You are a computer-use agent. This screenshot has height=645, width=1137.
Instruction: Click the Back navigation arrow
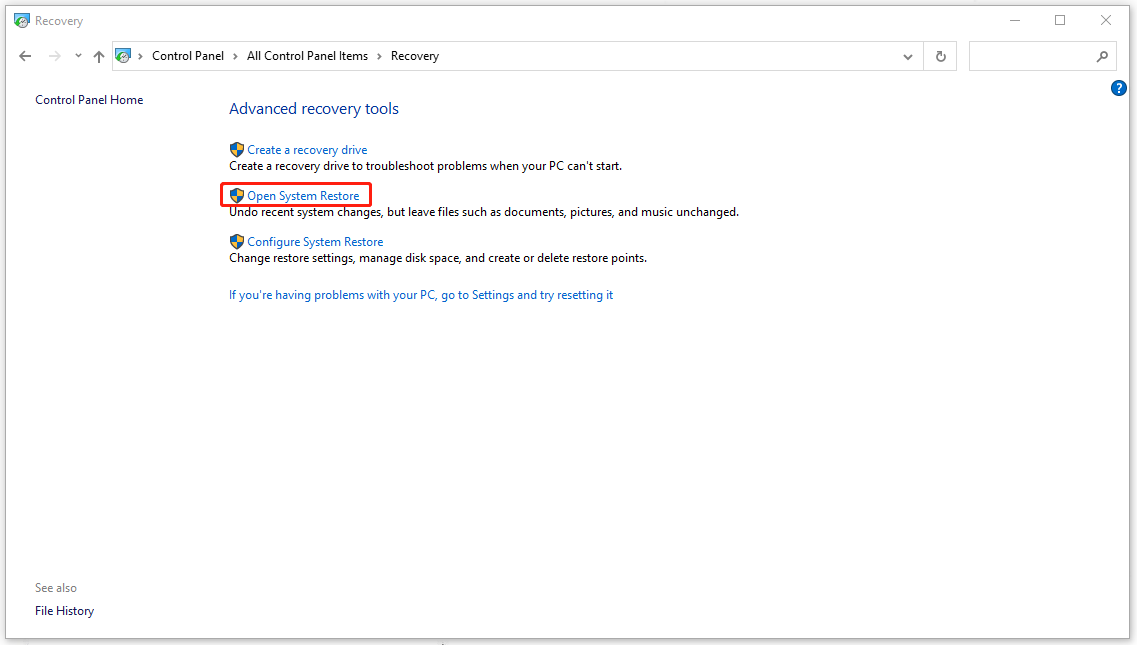(25, 56)
